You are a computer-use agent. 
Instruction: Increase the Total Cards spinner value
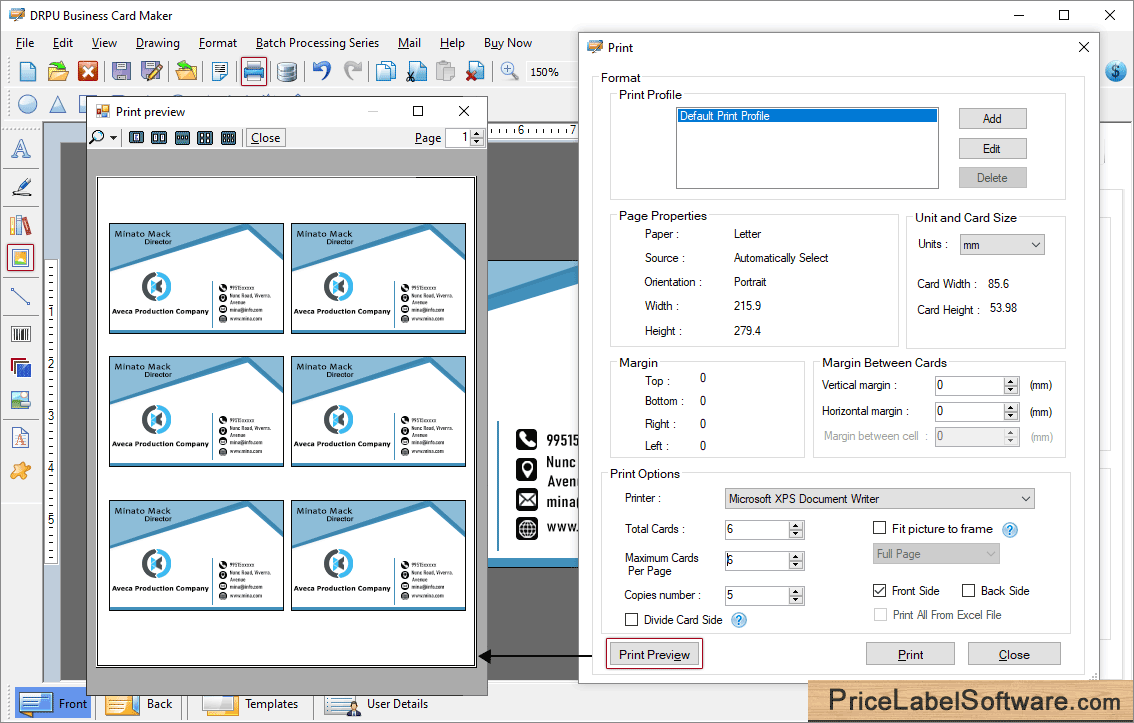coord(796,525)
